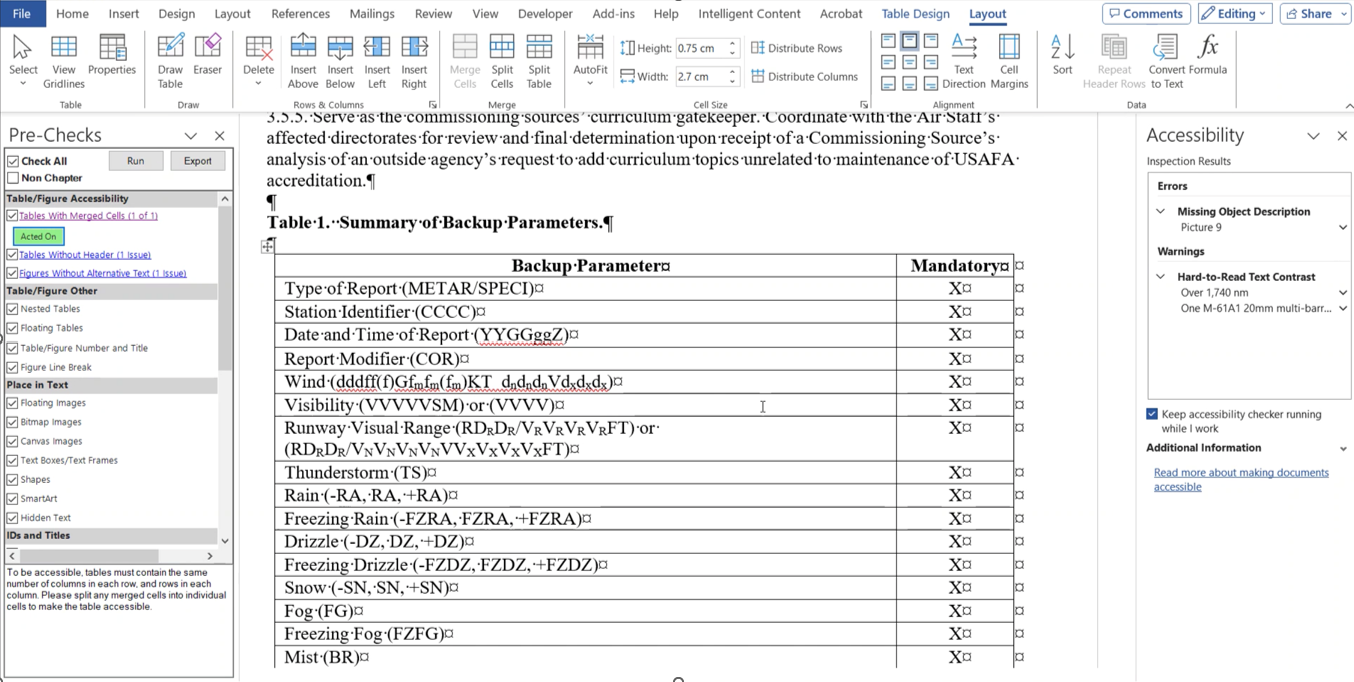Click Insert Left column
This screenshot has width=1354, height=682.
pyautogui.click(x=377, y=60)
